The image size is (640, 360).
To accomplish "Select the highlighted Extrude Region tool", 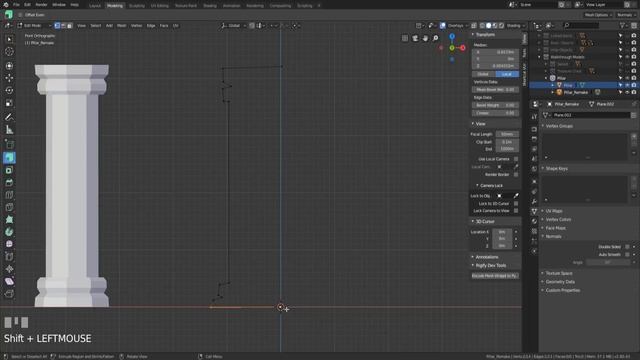I will [9, 158].
